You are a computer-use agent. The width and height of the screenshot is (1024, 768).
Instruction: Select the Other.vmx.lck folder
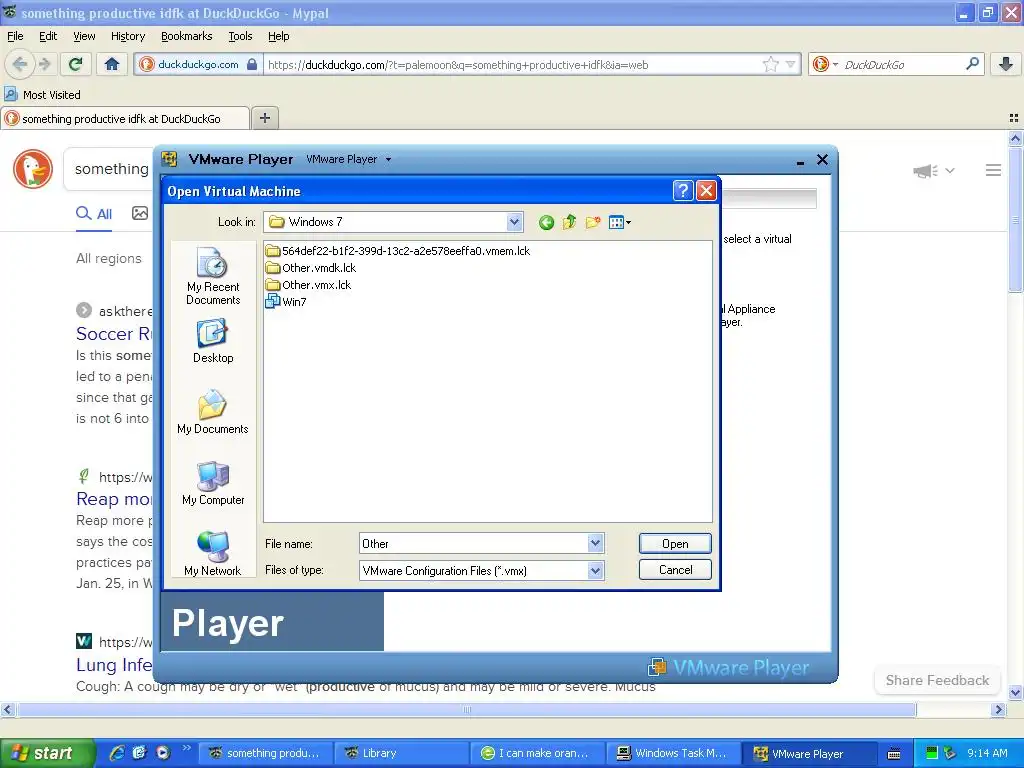pyautogui.click(x=308, y=285)
